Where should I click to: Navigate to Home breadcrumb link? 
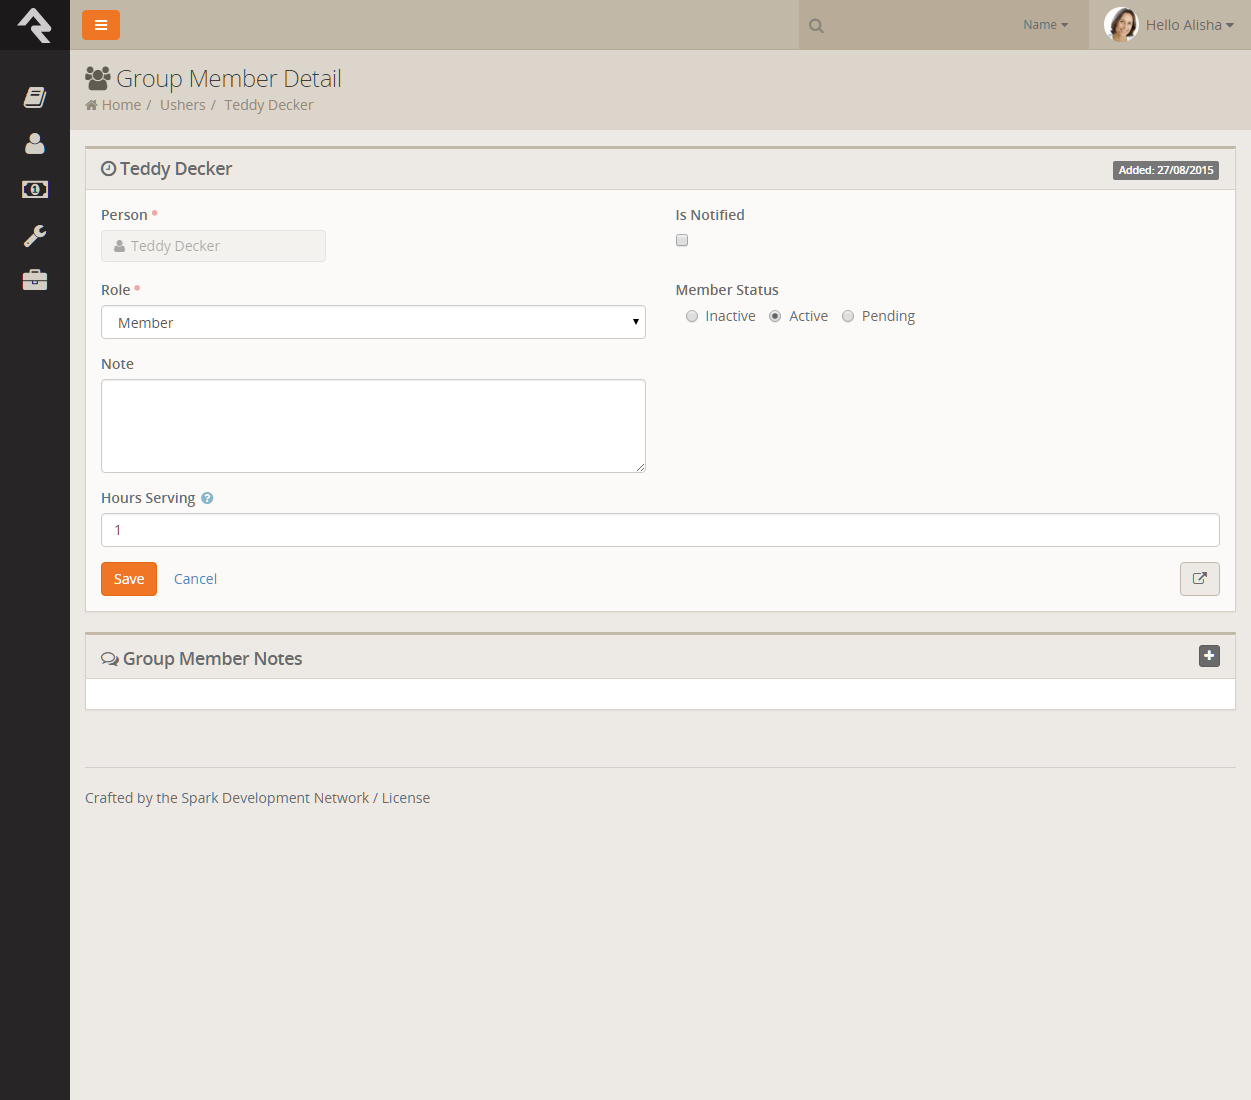pyautogui.click(x=121, y=105)
